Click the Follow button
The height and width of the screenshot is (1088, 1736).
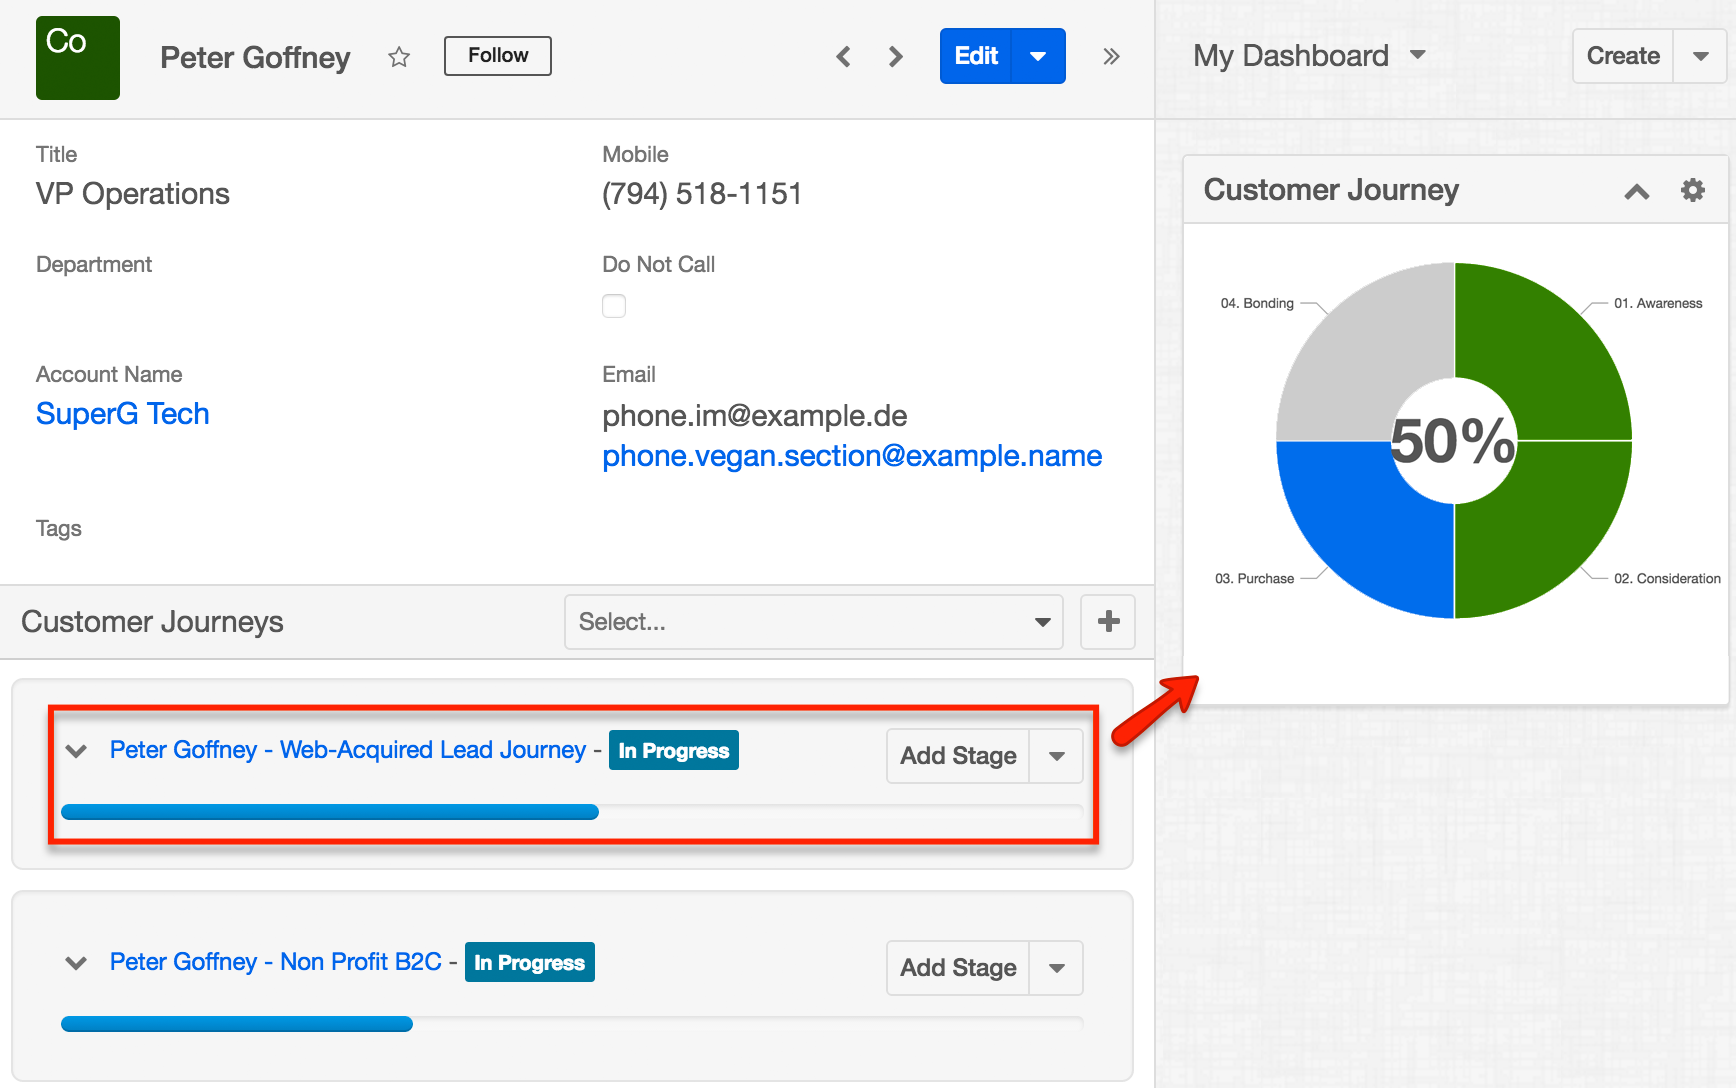(x=497, y=56)
